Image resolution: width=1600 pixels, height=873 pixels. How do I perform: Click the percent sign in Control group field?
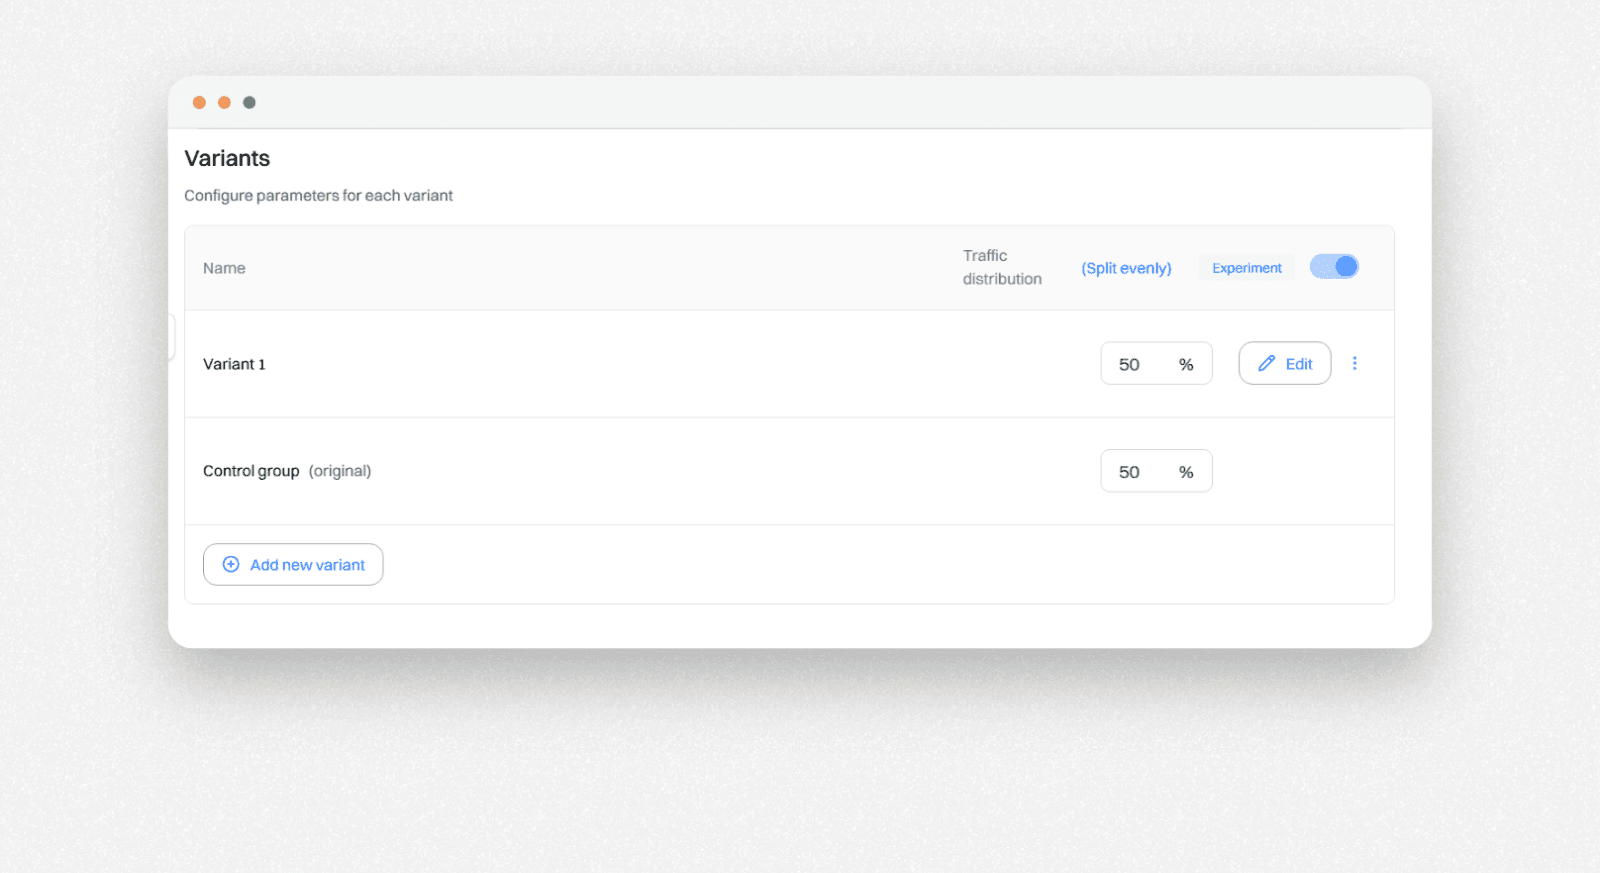(x=1186, y=472)
